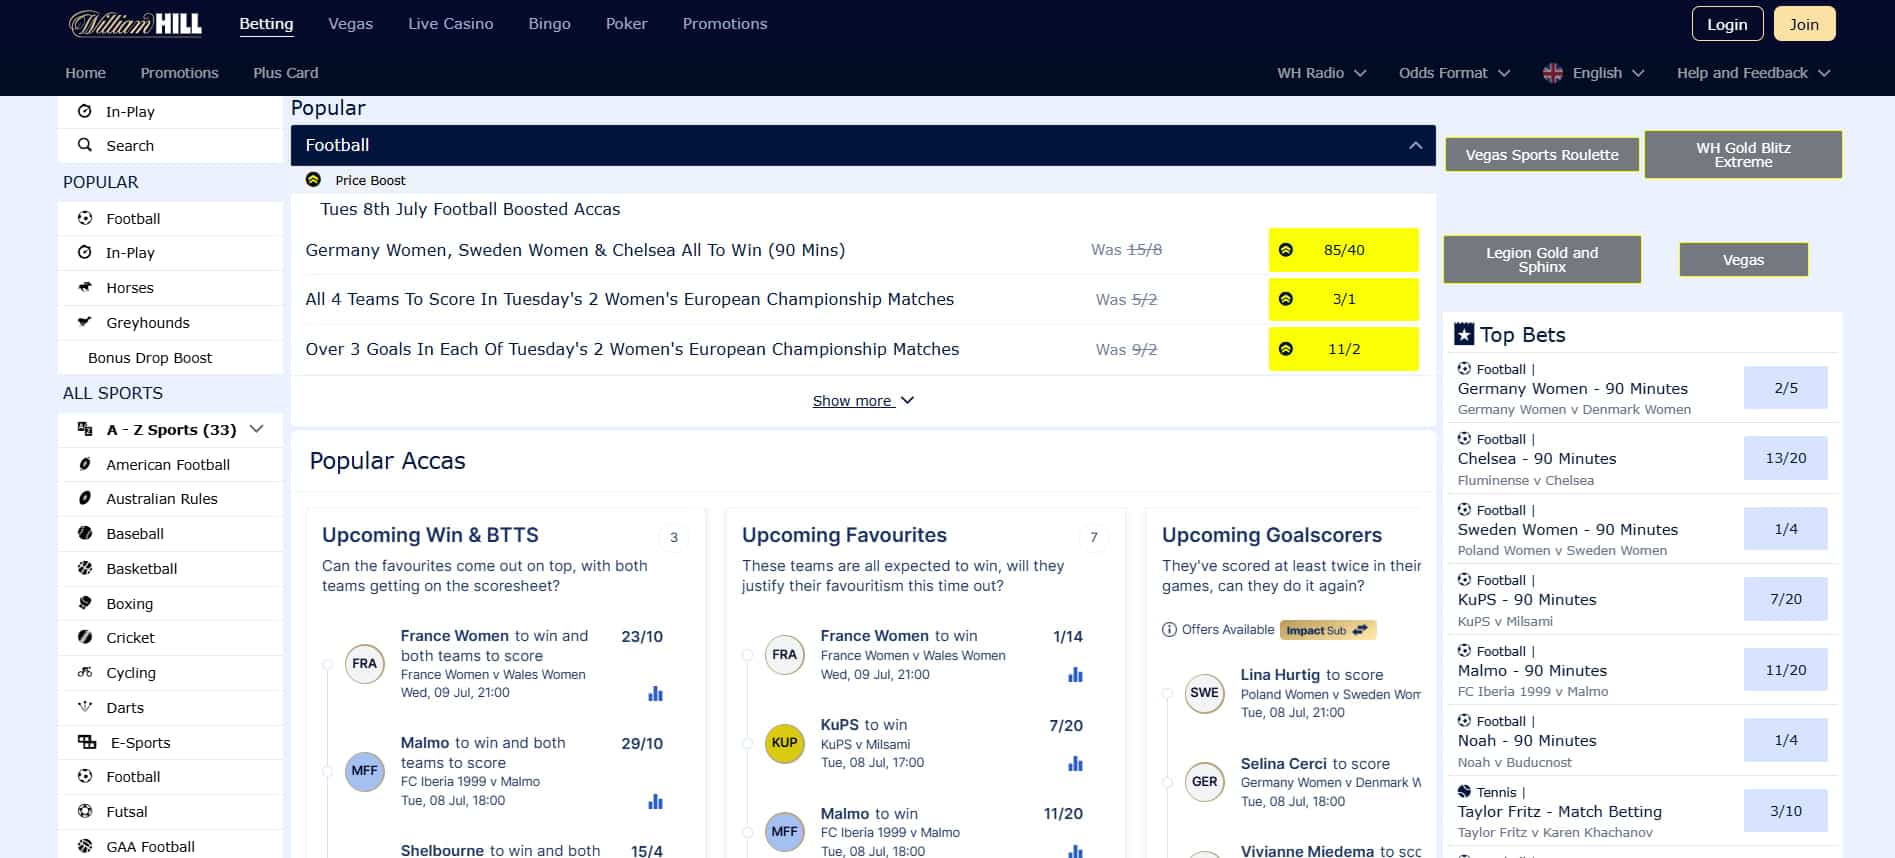Viewport: 1895px width, 858px height.
Task: Click the info icon beside Offers Available
Action: point(1169,629)
